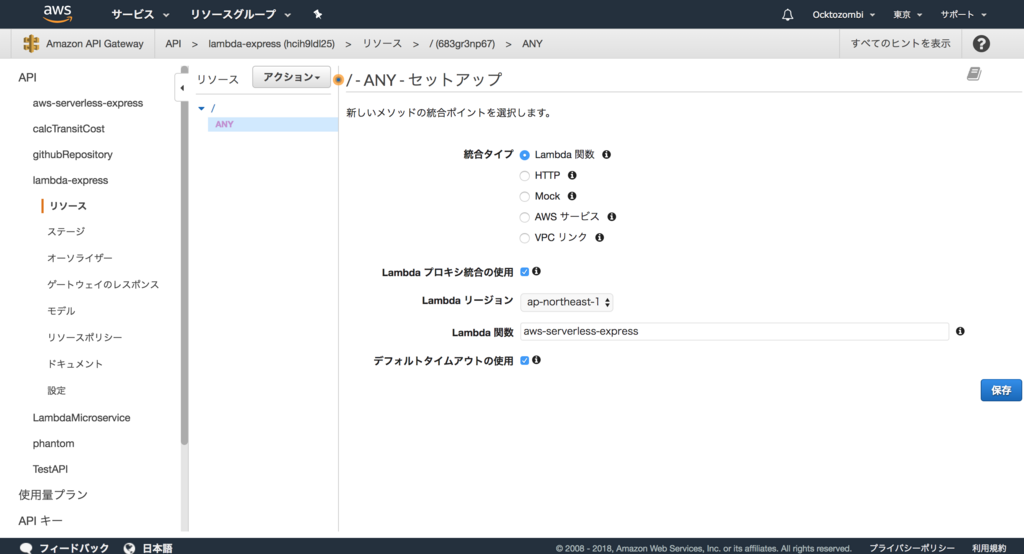Viewport: 1024px width, 554px height.
Task: Open calcTransitCost API link
Action: (x=69, y=129)
